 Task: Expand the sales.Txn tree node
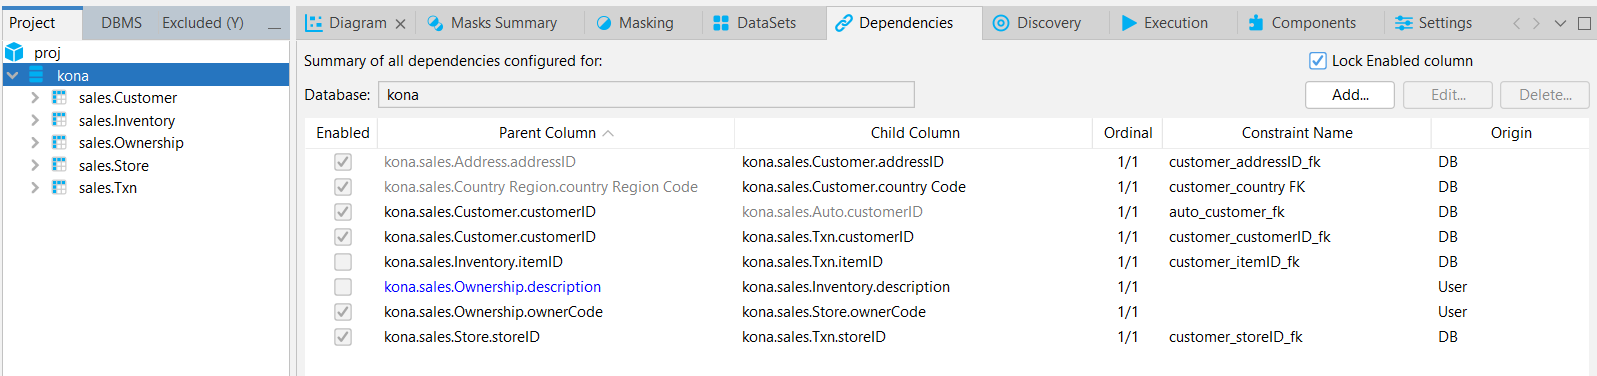point(35,187)
